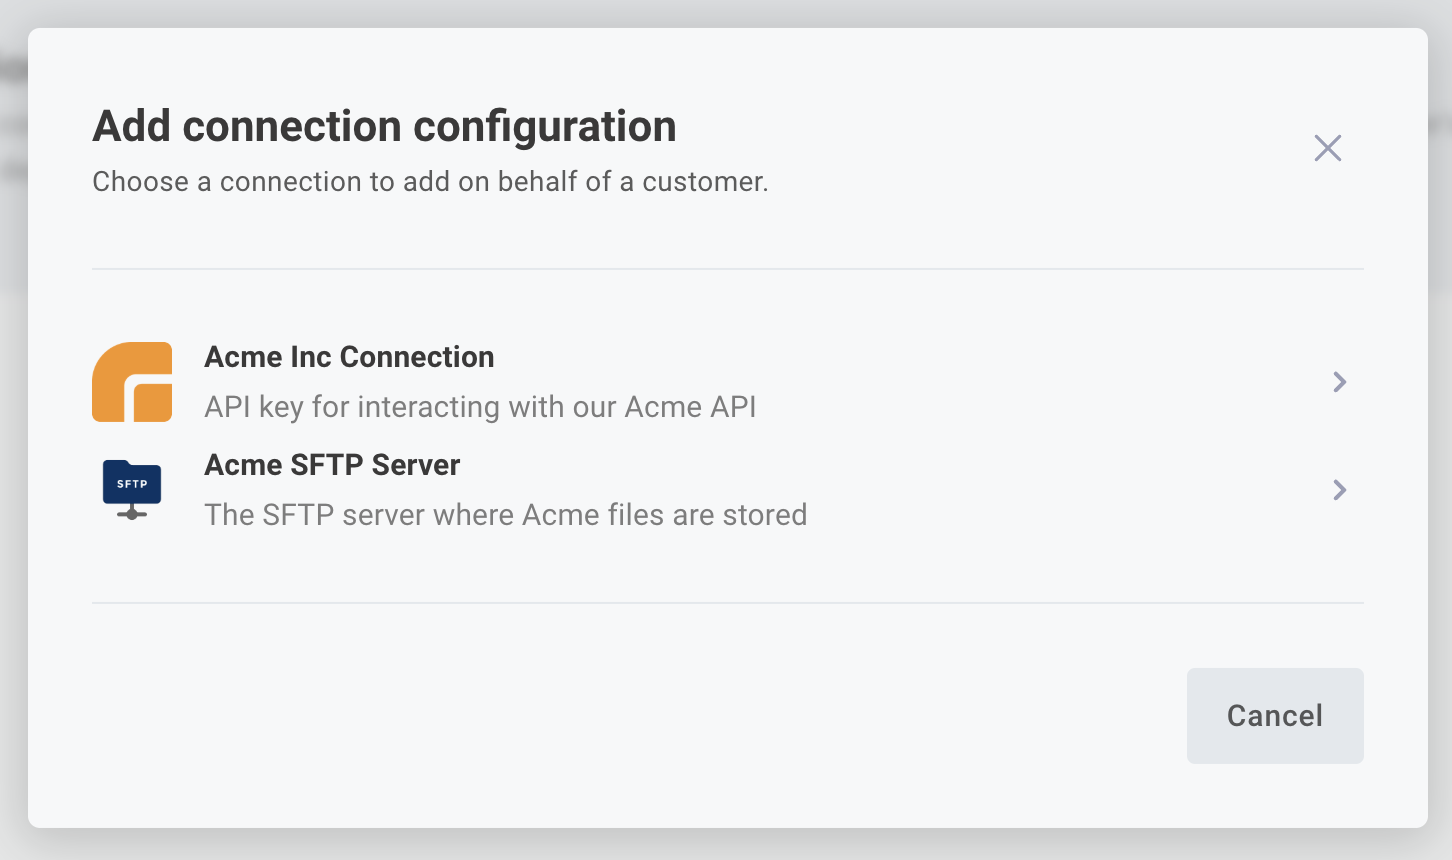Click the blurred backdrop above the dialog
Screen dimensions: 1452x860
726,13
